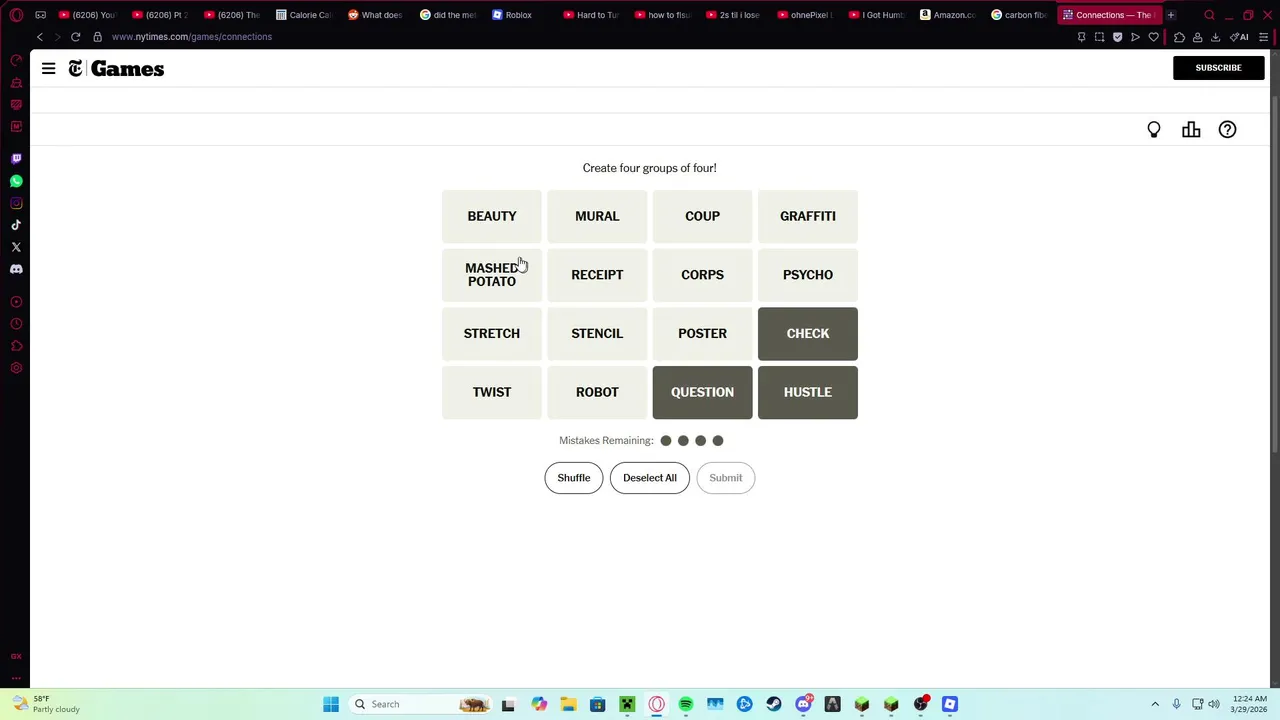The height and width of the screenshot is (720, 1280).
Task: Show hidden system tray icons
Action: (x=1155, y=704)
